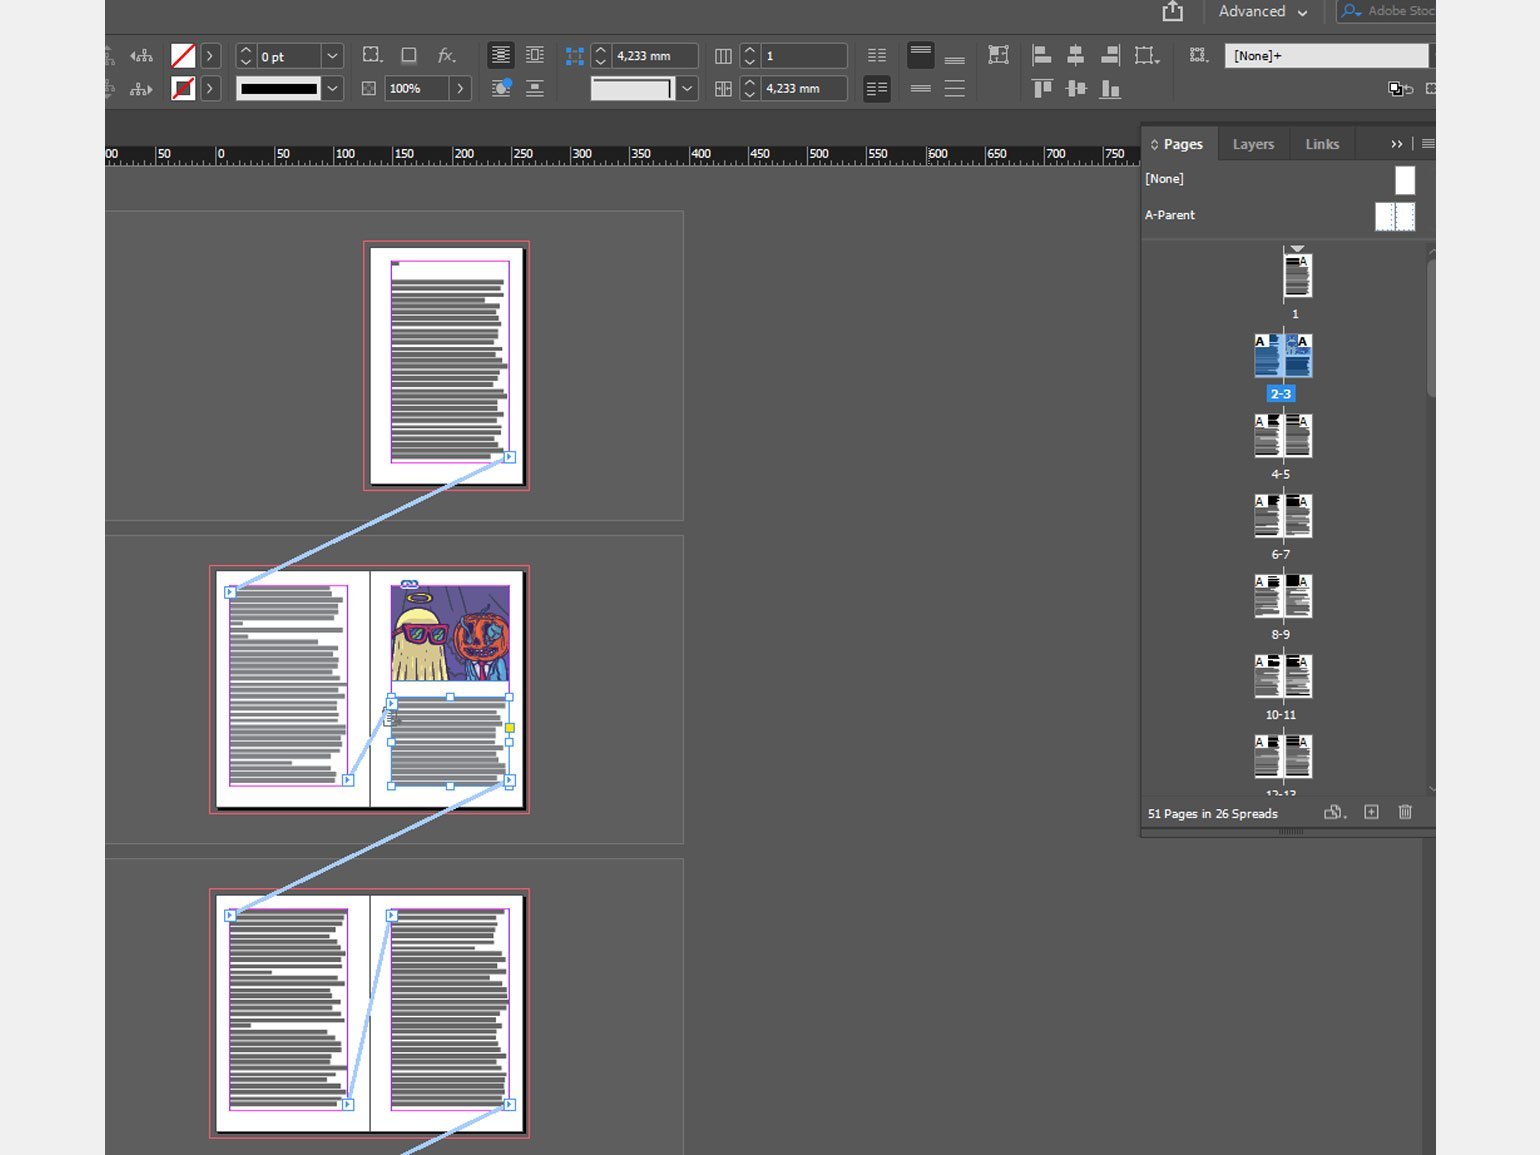Select the no text wrap option
The image size is (1540, 1155).
[x=500, y=55]
